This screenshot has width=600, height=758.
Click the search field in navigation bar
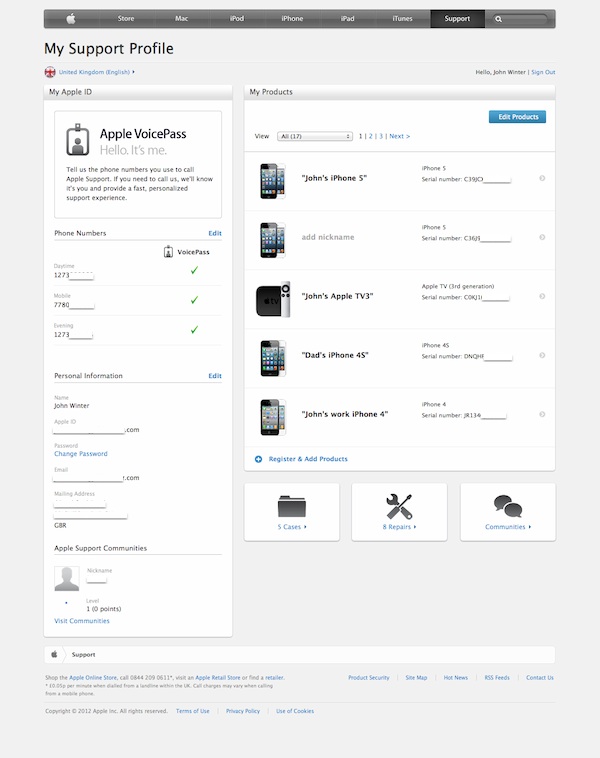pos(520,19)
